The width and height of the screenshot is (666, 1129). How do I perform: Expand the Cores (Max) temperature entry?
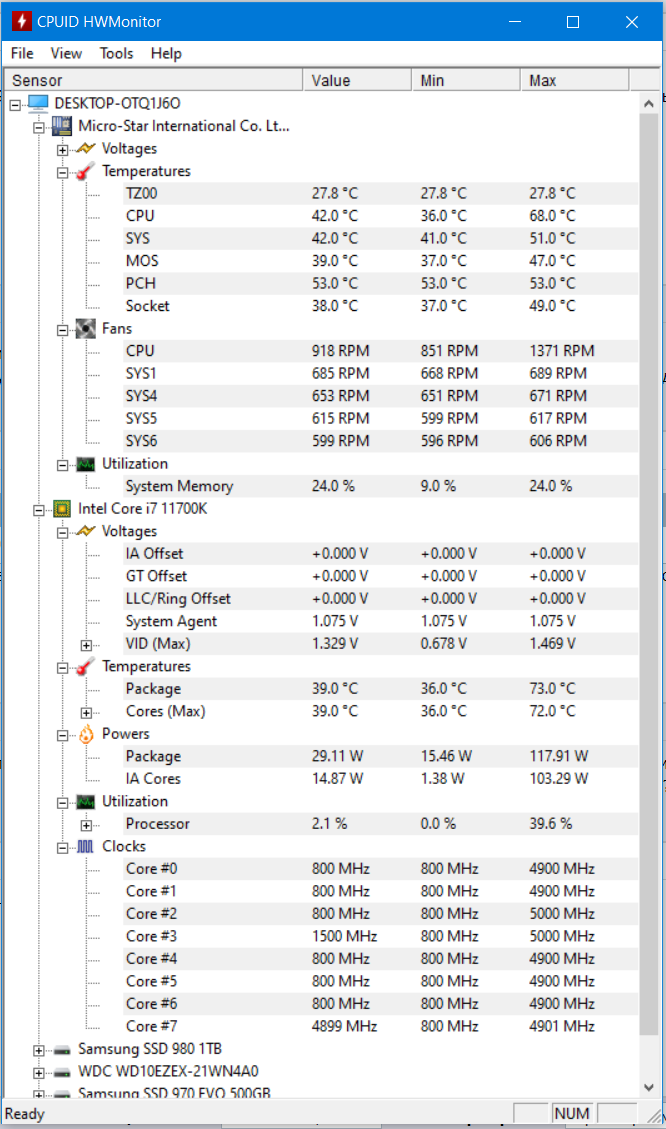click(x=86, y=712)
